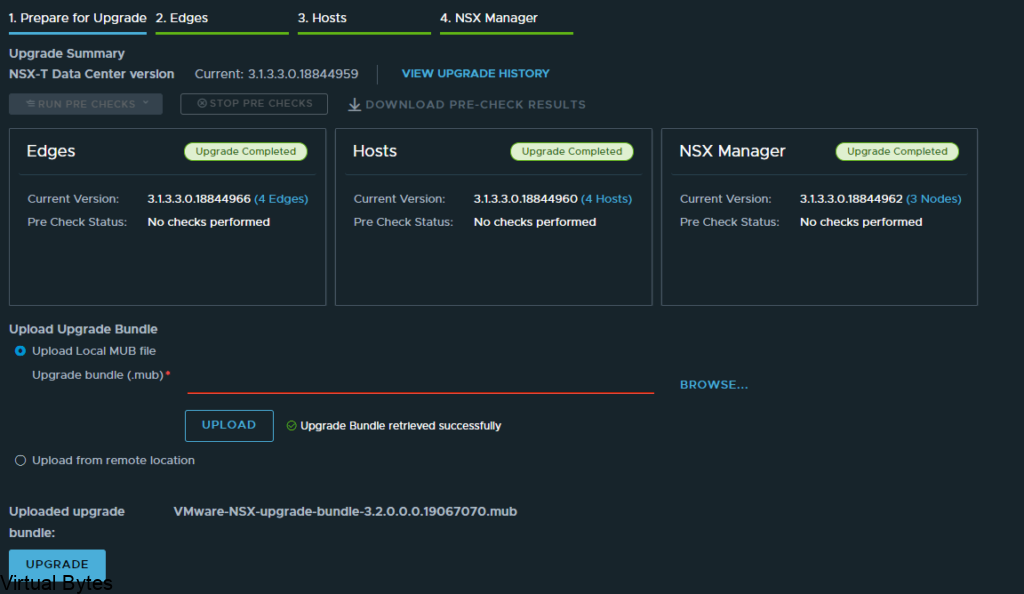Viewport: 1024px width, 594px height.
Task: Click the Hosts card title
Action: coord(375,151)
